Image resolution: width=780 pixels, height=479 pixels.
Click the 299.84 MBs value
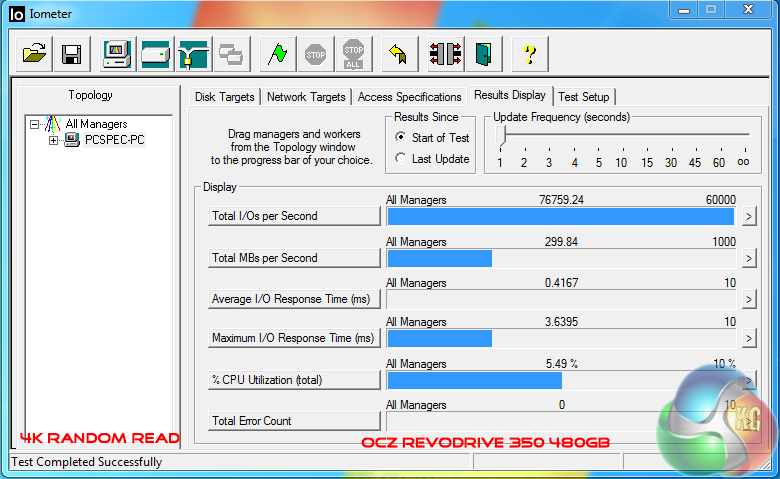pyautogui.click(x=561, y=242)
